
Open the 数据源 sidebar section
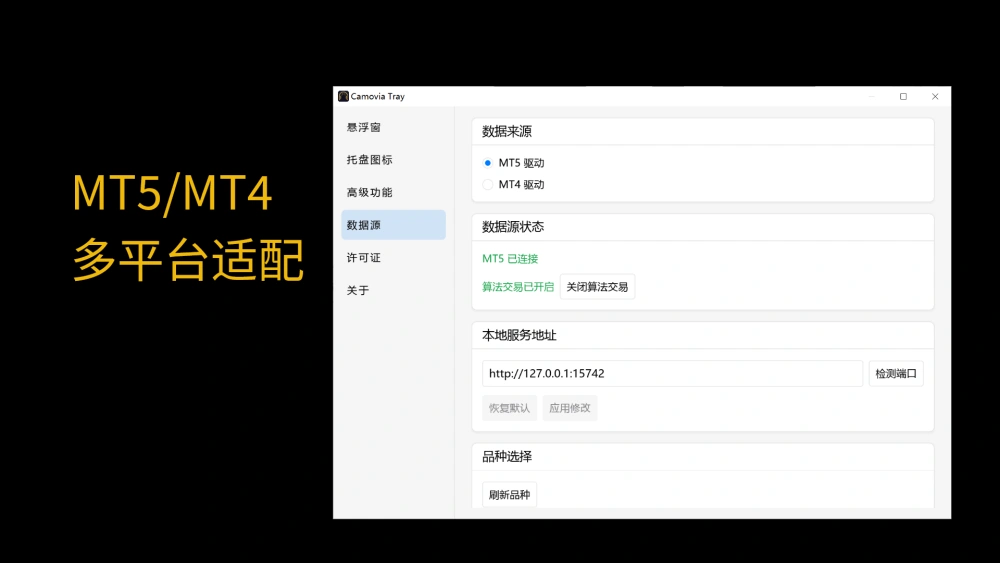tap(393, 225)
